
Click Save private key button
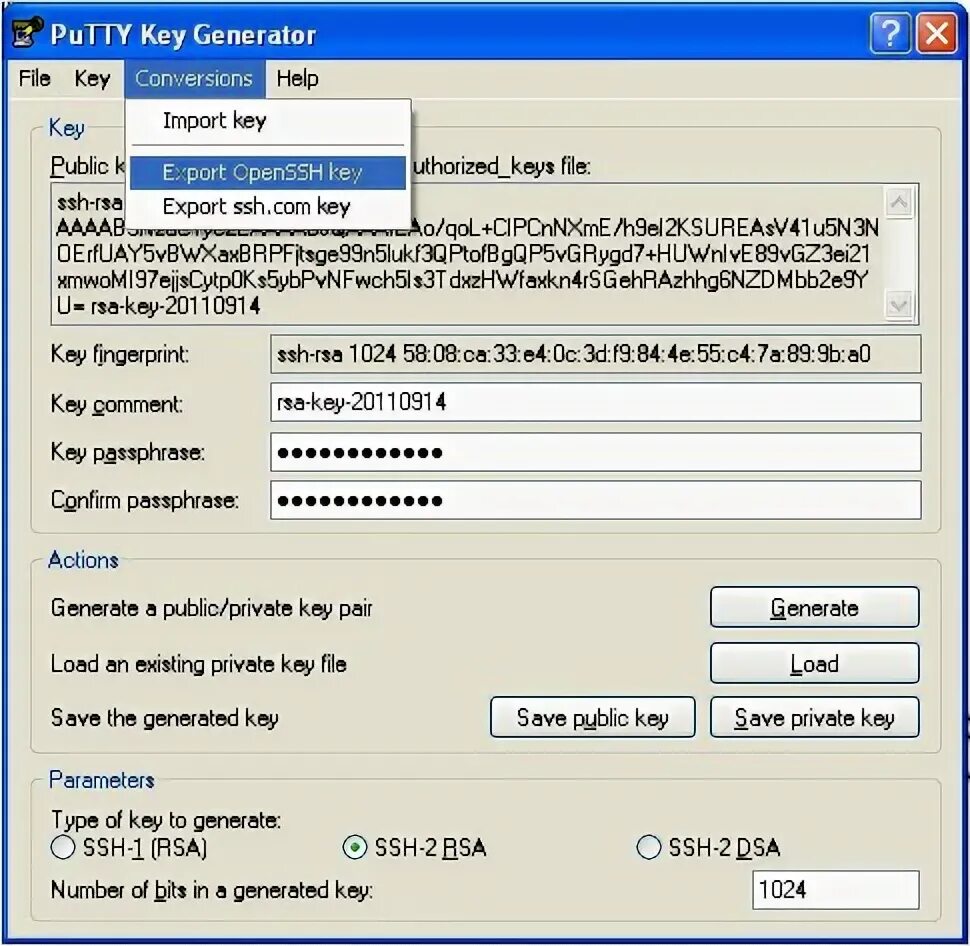[814, 717]
